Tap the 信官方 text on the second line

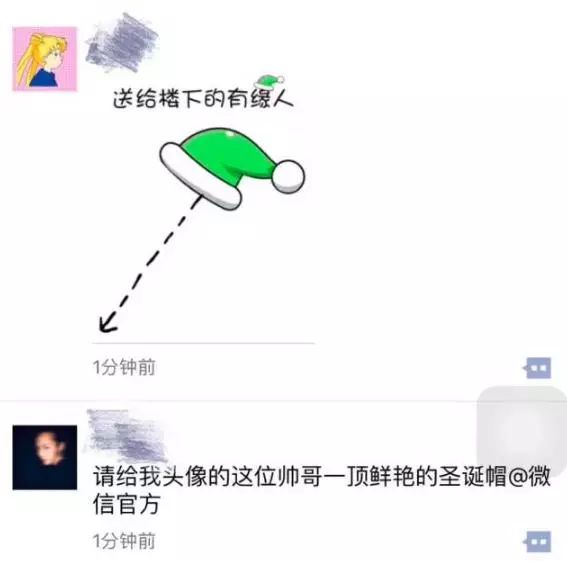pos(127,504)
